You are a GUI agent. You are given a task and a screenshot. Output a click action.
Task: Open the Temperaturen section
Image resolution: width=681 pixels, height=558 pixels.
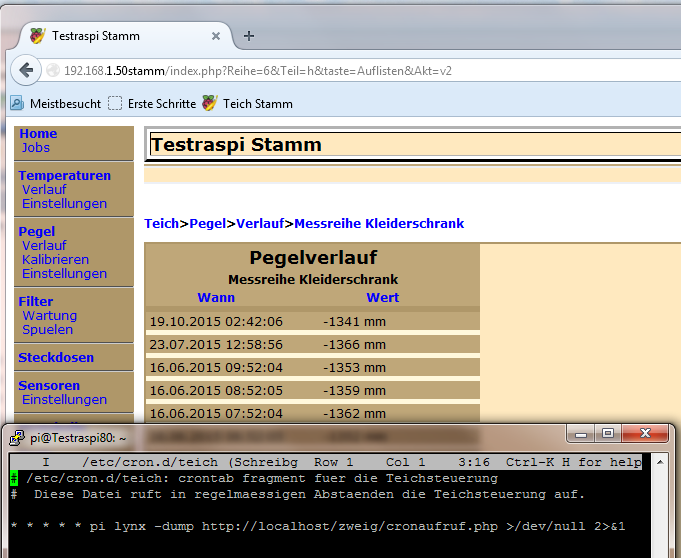tap(64, 176)
